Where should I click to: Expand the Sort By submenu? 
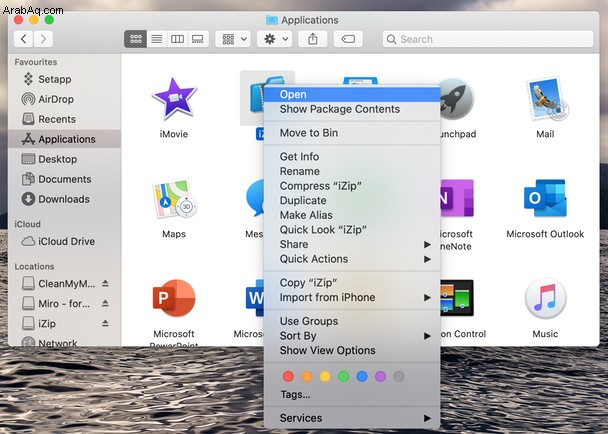(352, 336)
